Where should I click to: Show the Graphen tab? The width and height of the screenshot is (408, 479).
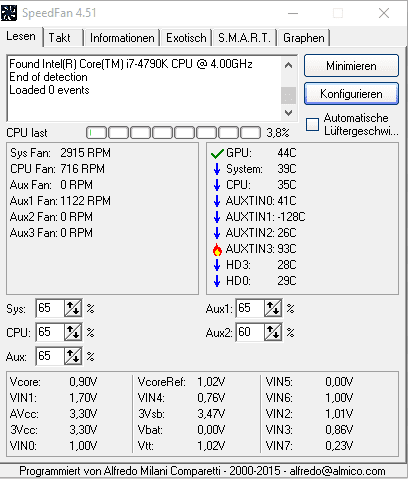click(x=304, y=38)
